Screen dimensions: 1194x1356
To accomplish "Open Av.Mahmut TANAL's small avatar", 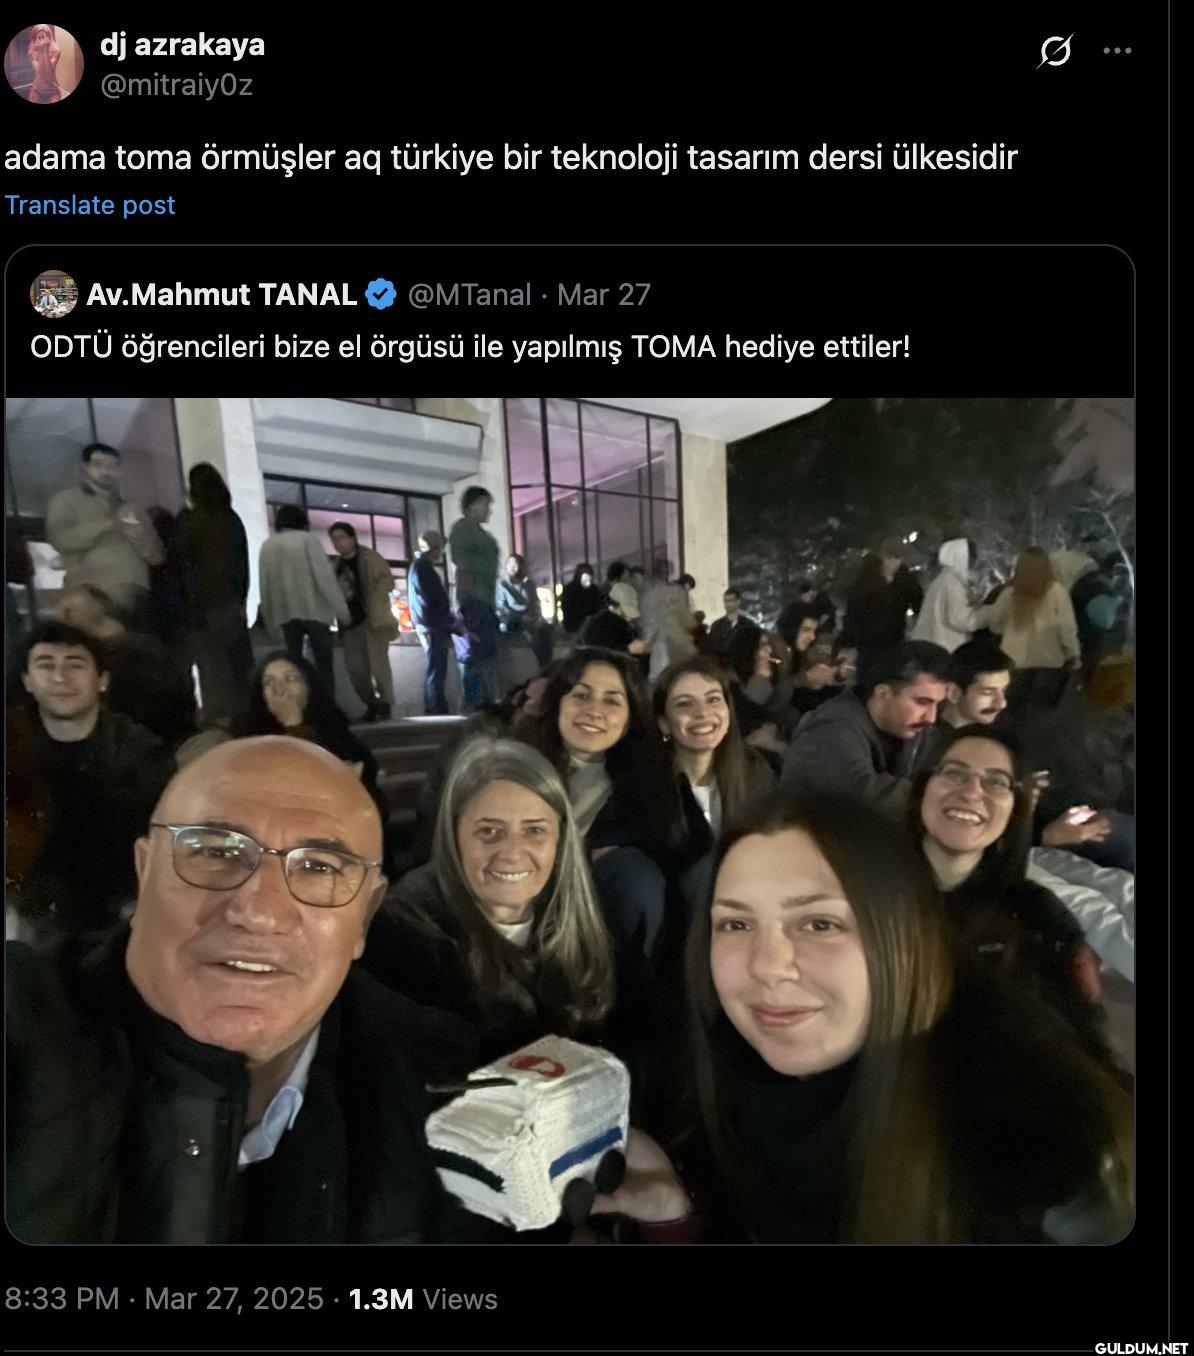I will (x=54, y=294).
